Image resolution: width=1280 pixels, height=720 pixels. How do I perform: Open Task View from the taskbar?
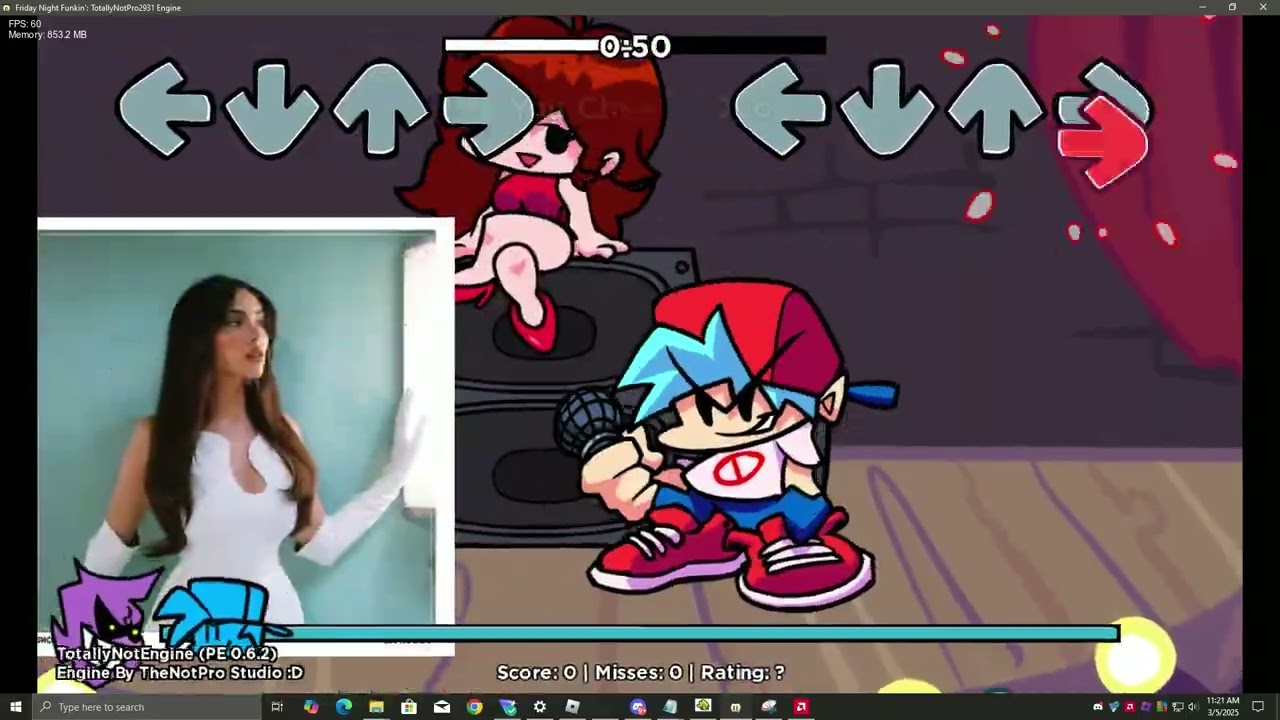pyautogui.click(x=277, y=707)
